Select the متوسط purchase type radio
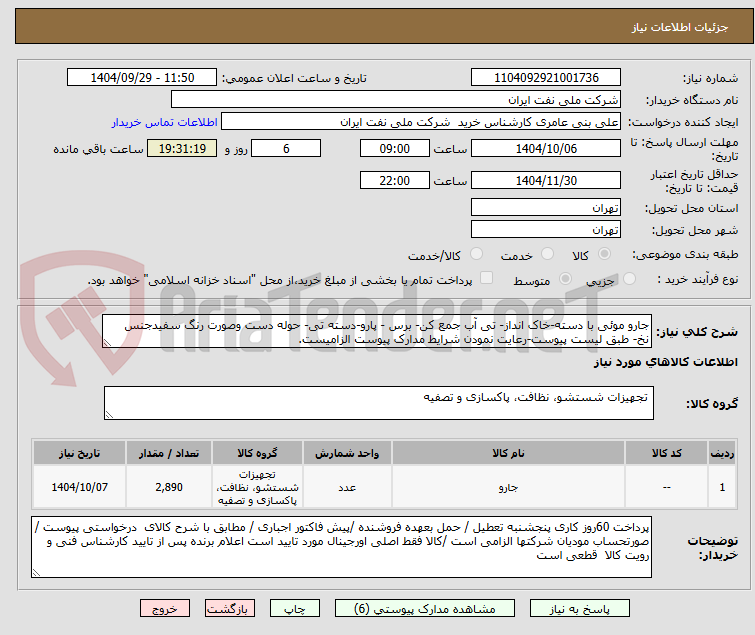This screenshot has width=755, height=635. (565, 279)
